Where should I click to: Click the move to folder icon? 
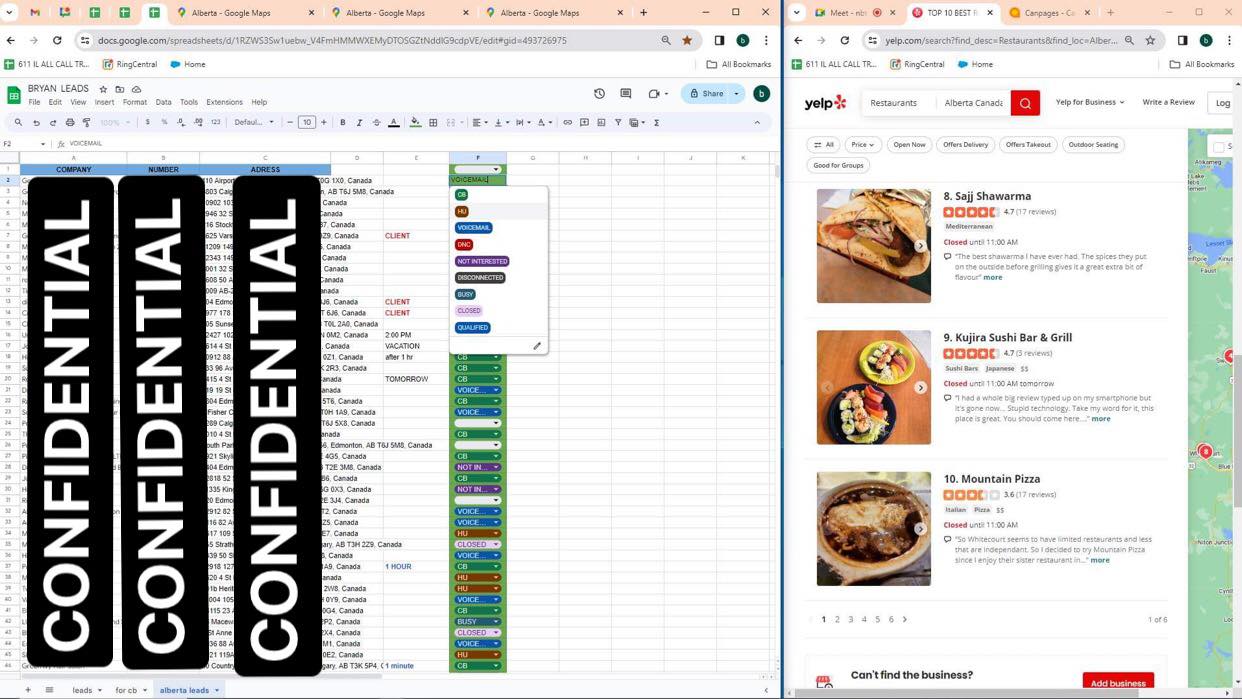[x=120, y=89]
